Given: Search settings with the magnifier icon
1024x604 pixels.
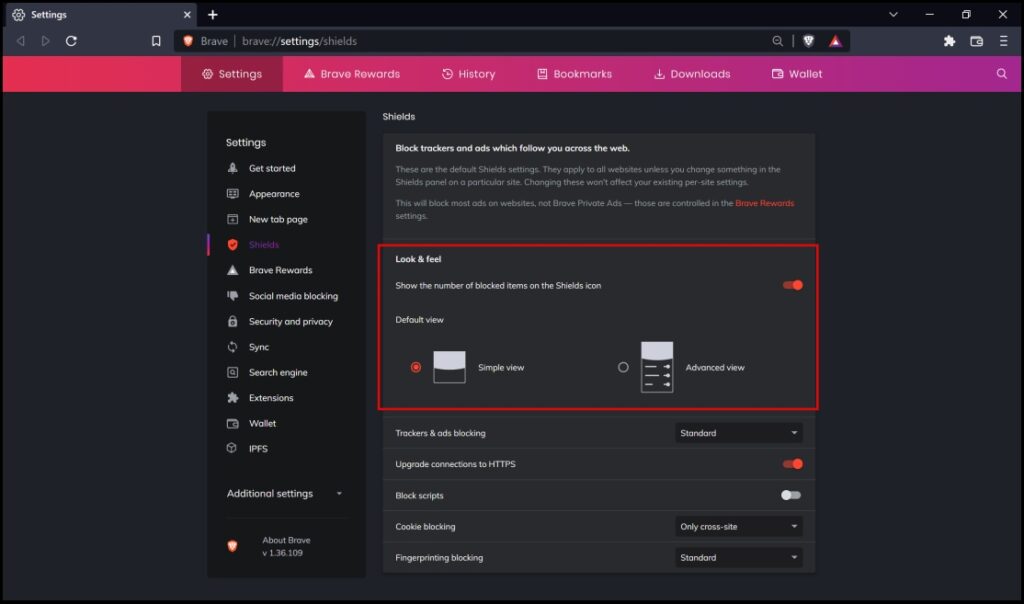Looking at the screenshot, I should (x=1002, y=74).
